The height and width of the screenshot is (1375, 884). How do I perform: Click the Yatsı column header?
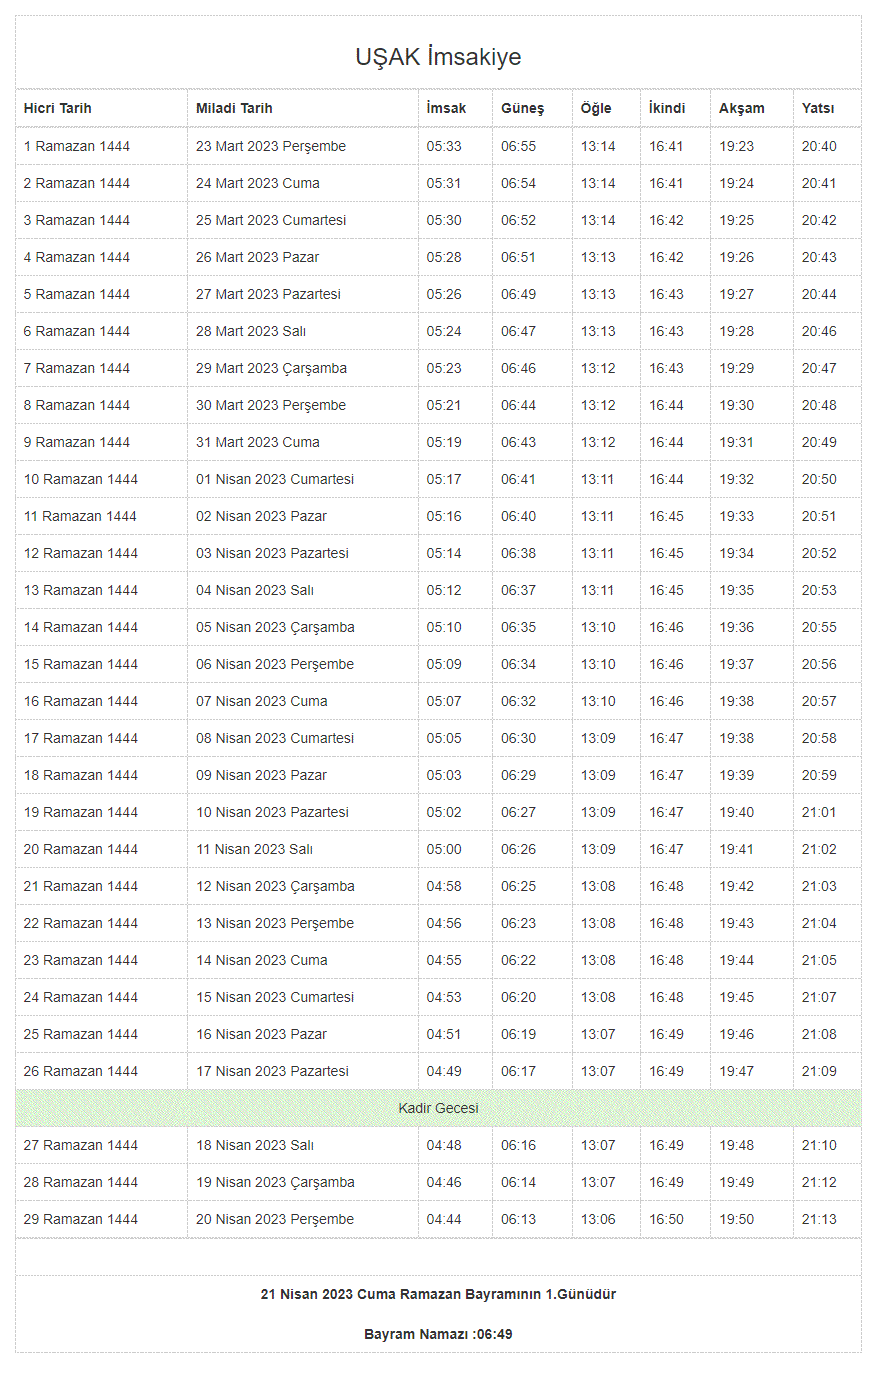click(817, 108)
